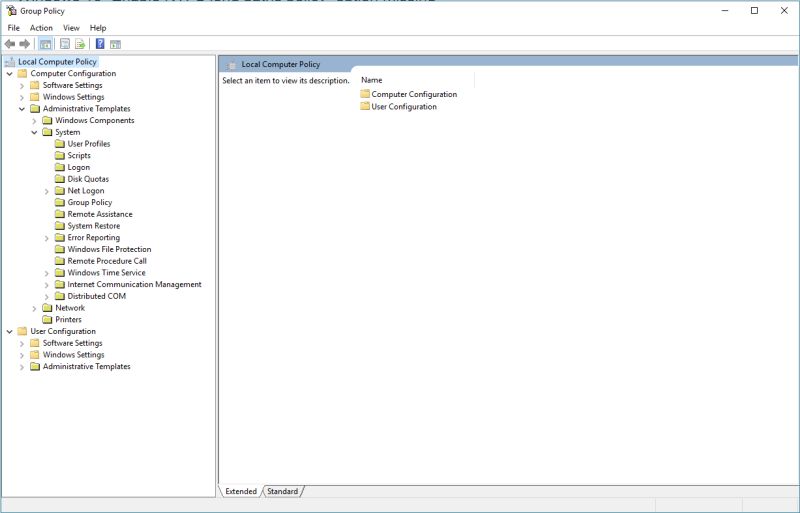
Task: Click Show/Hide Action Pane toolbar icon
Action: tap(115, 44)
